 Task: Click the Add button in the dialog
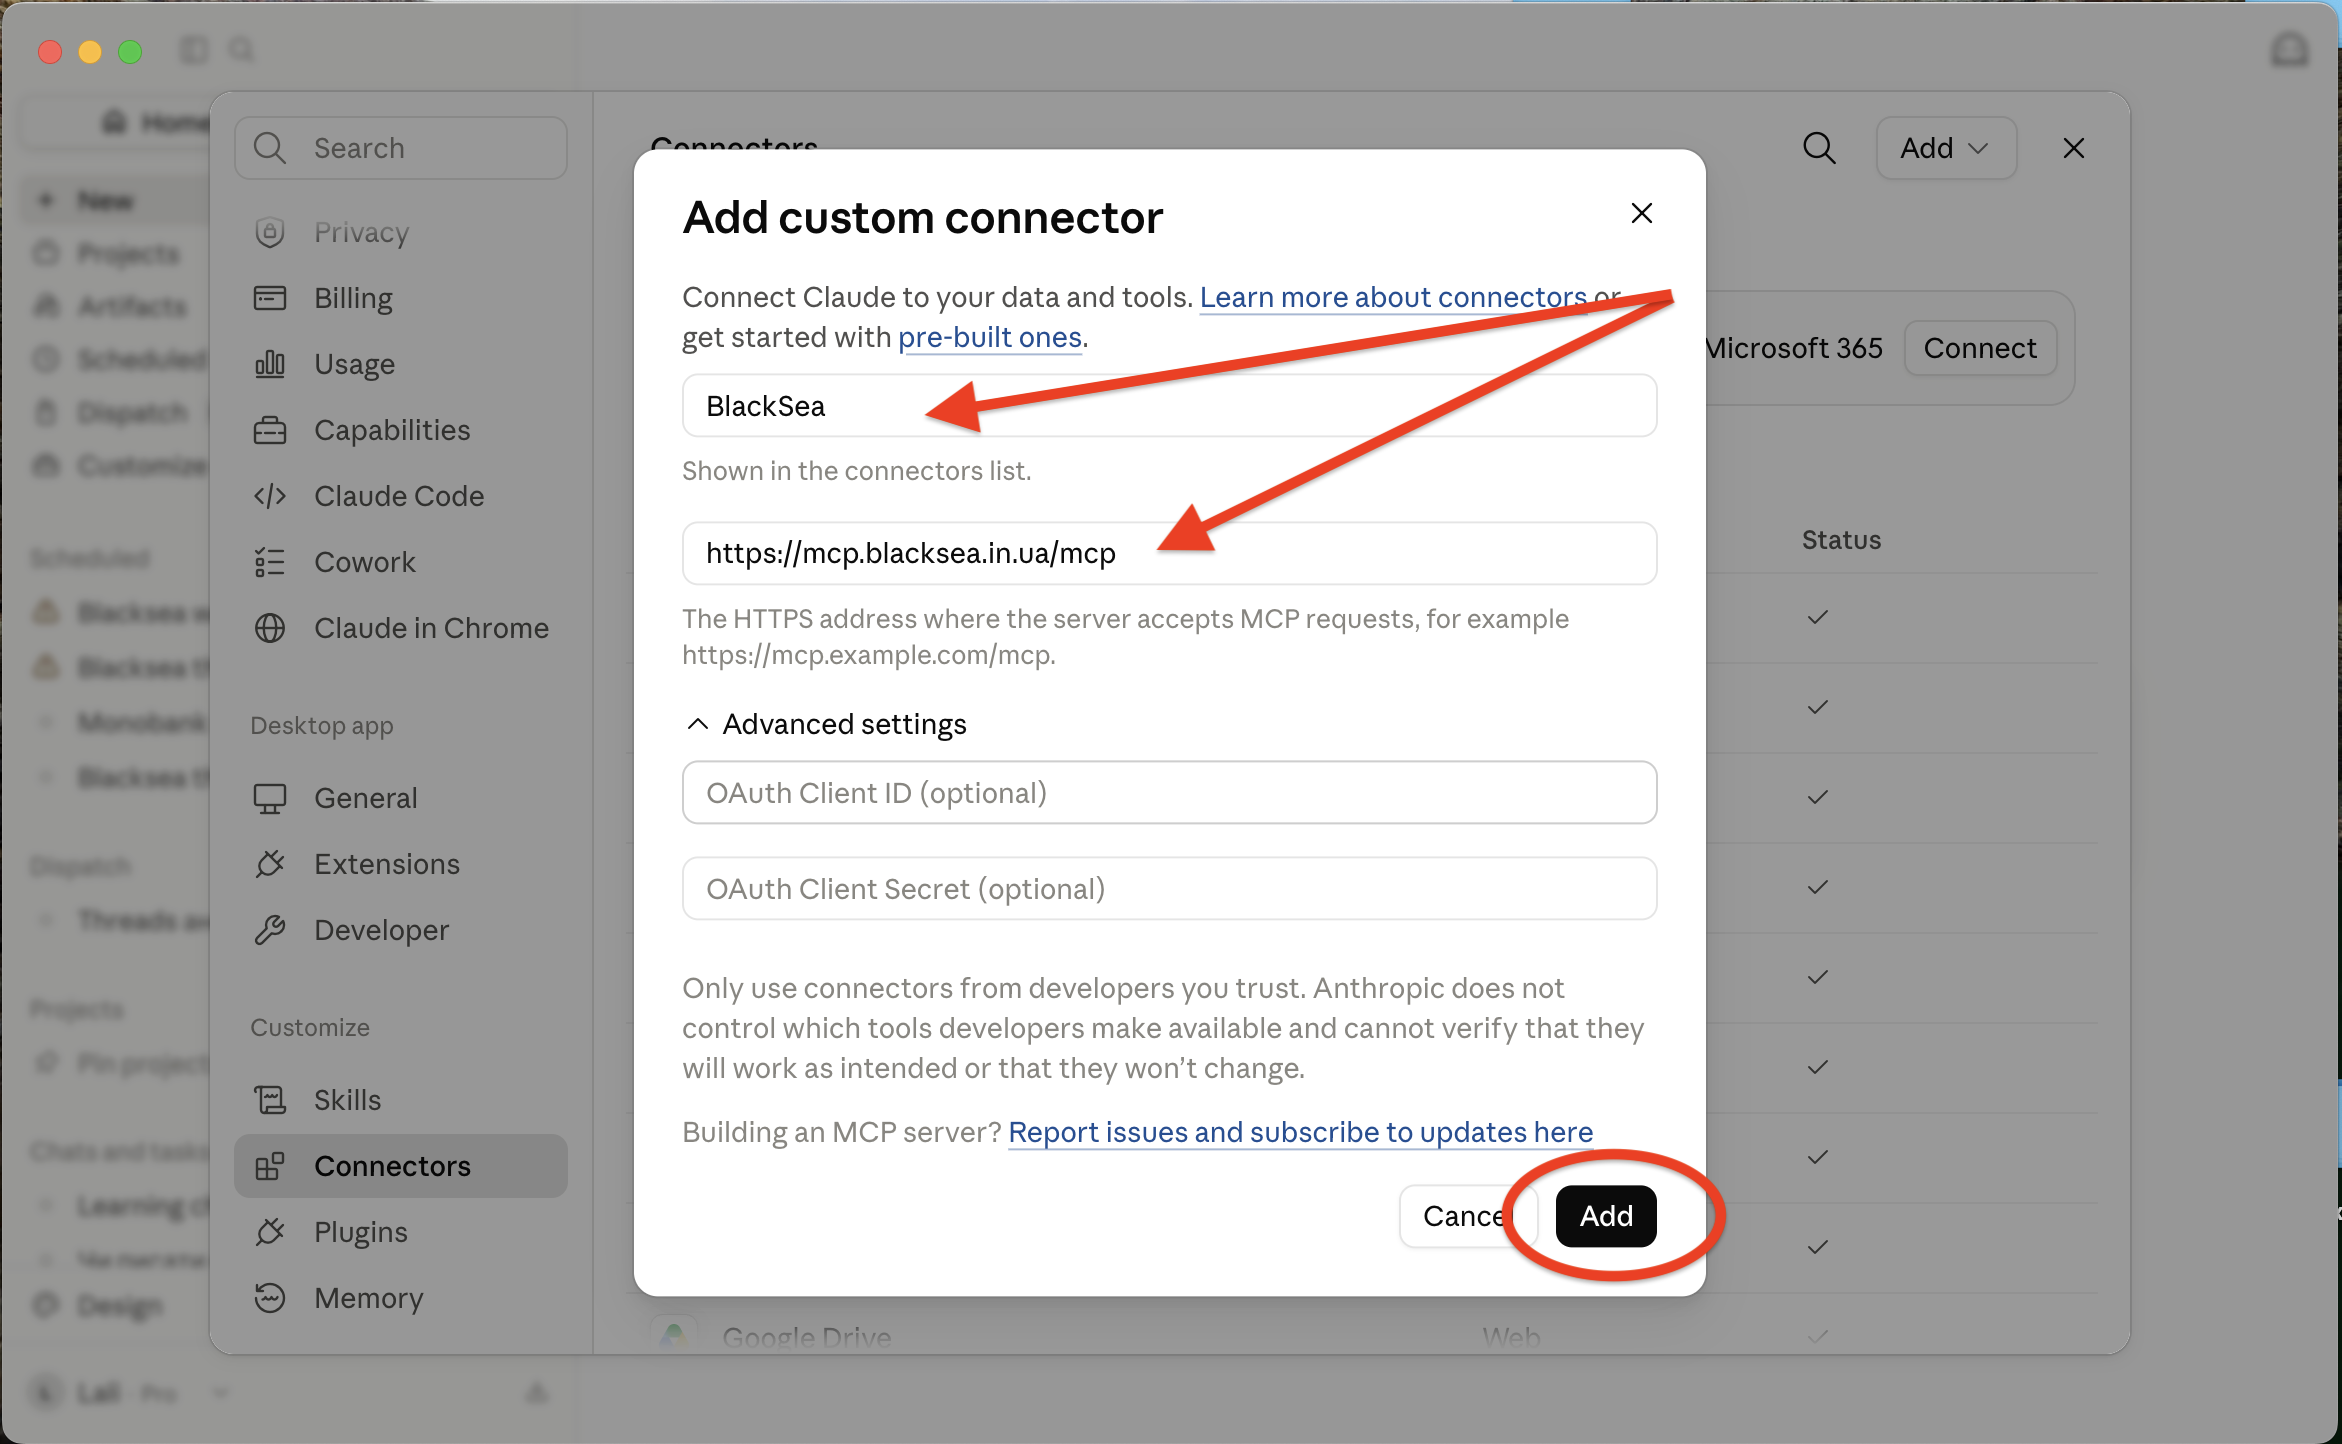coord(1606,1216)
